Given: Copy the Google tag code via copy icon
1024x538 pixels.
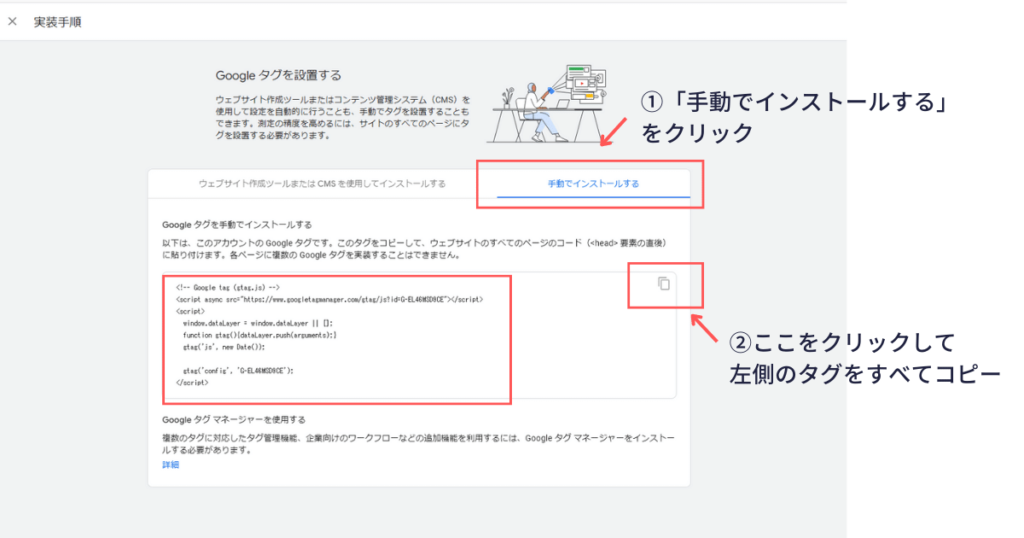Looking at the screenshot, I should click(x=664, y=283).
